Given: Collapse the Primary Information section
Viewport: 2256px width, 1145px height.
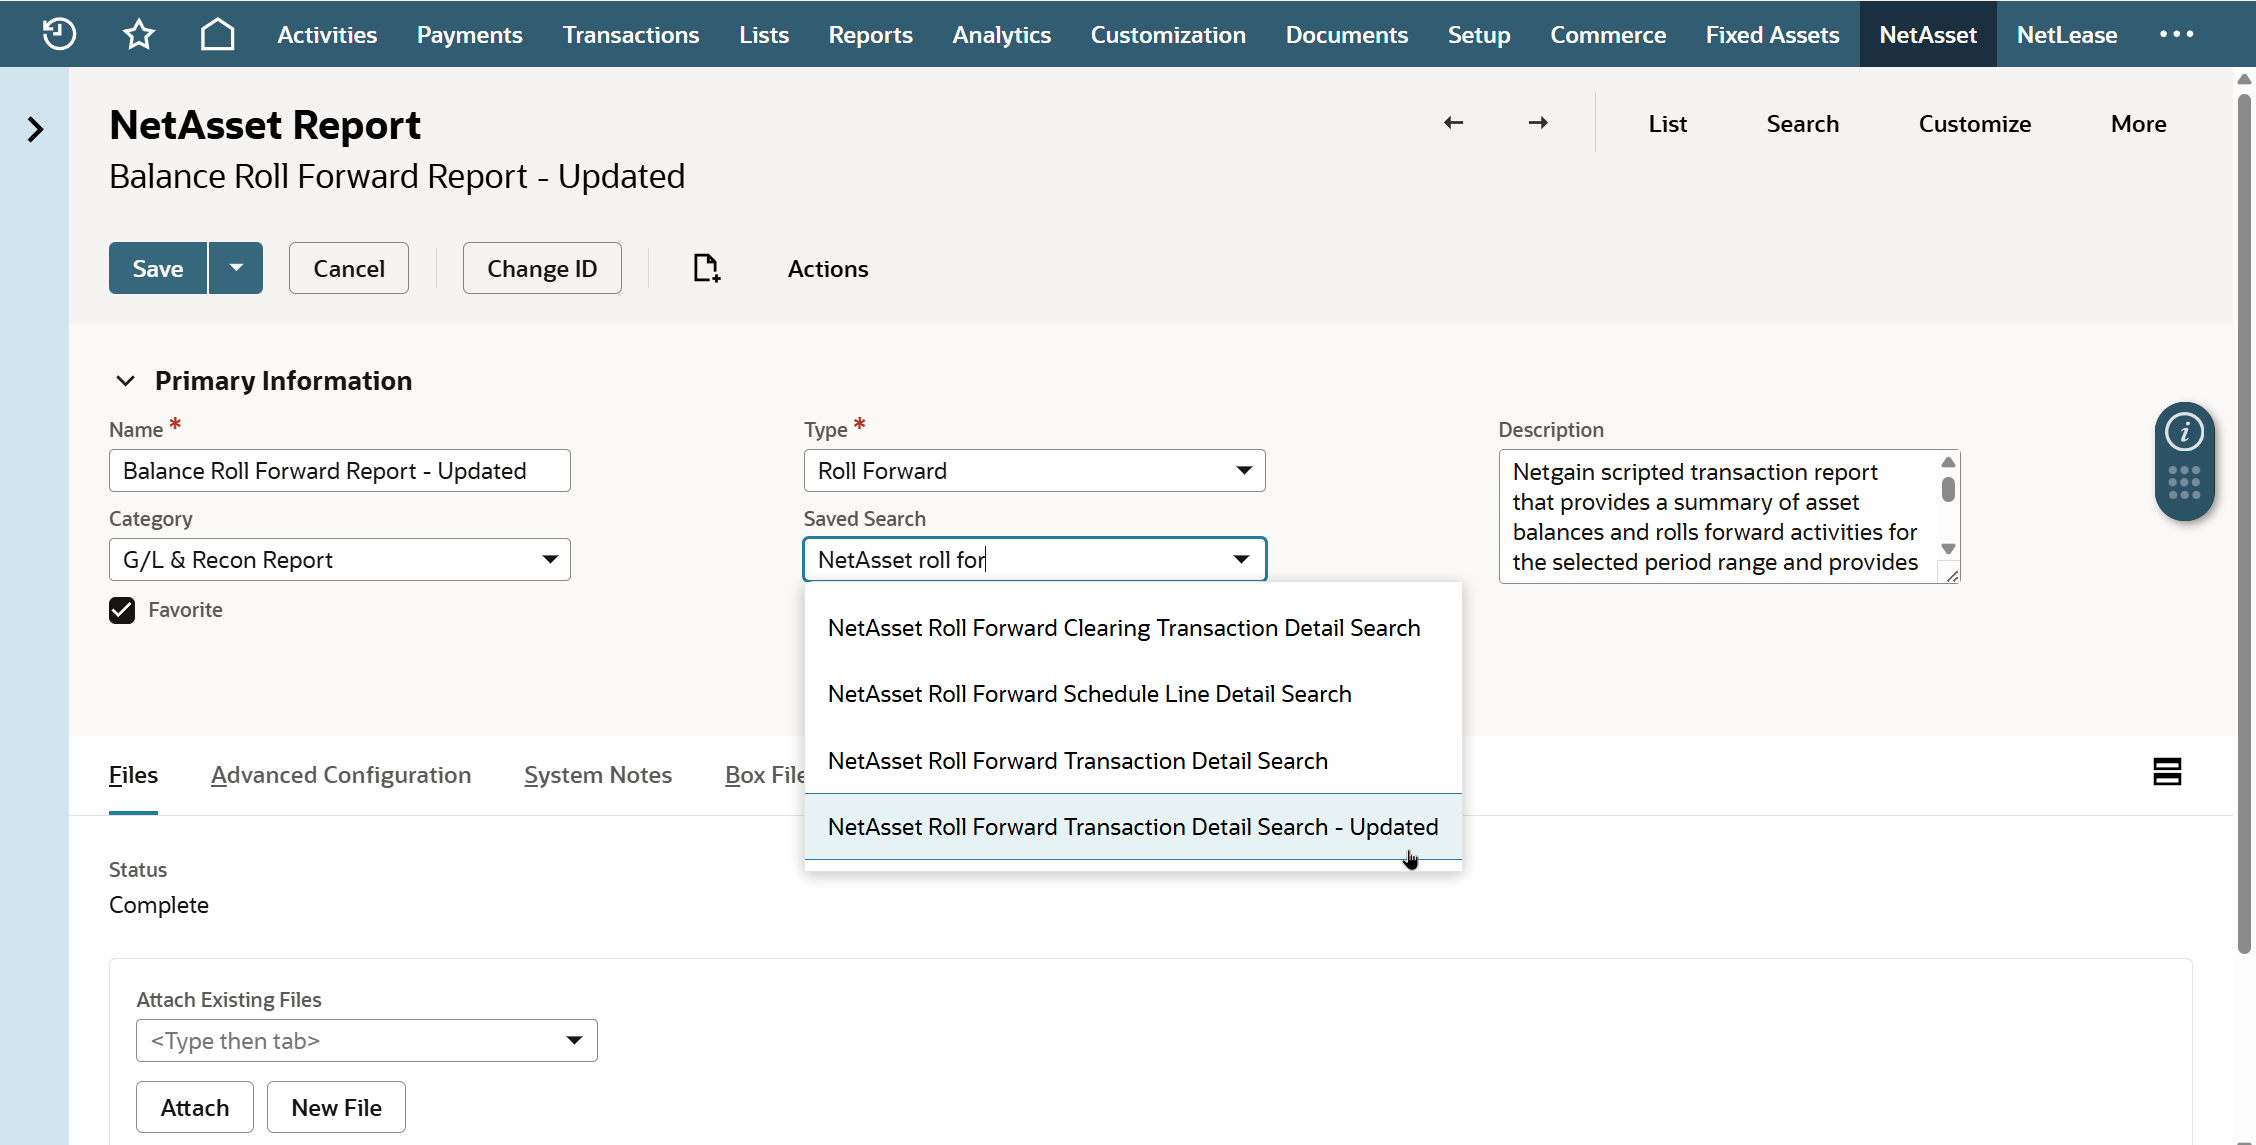Looking at the screenshot, I should 125,381.
